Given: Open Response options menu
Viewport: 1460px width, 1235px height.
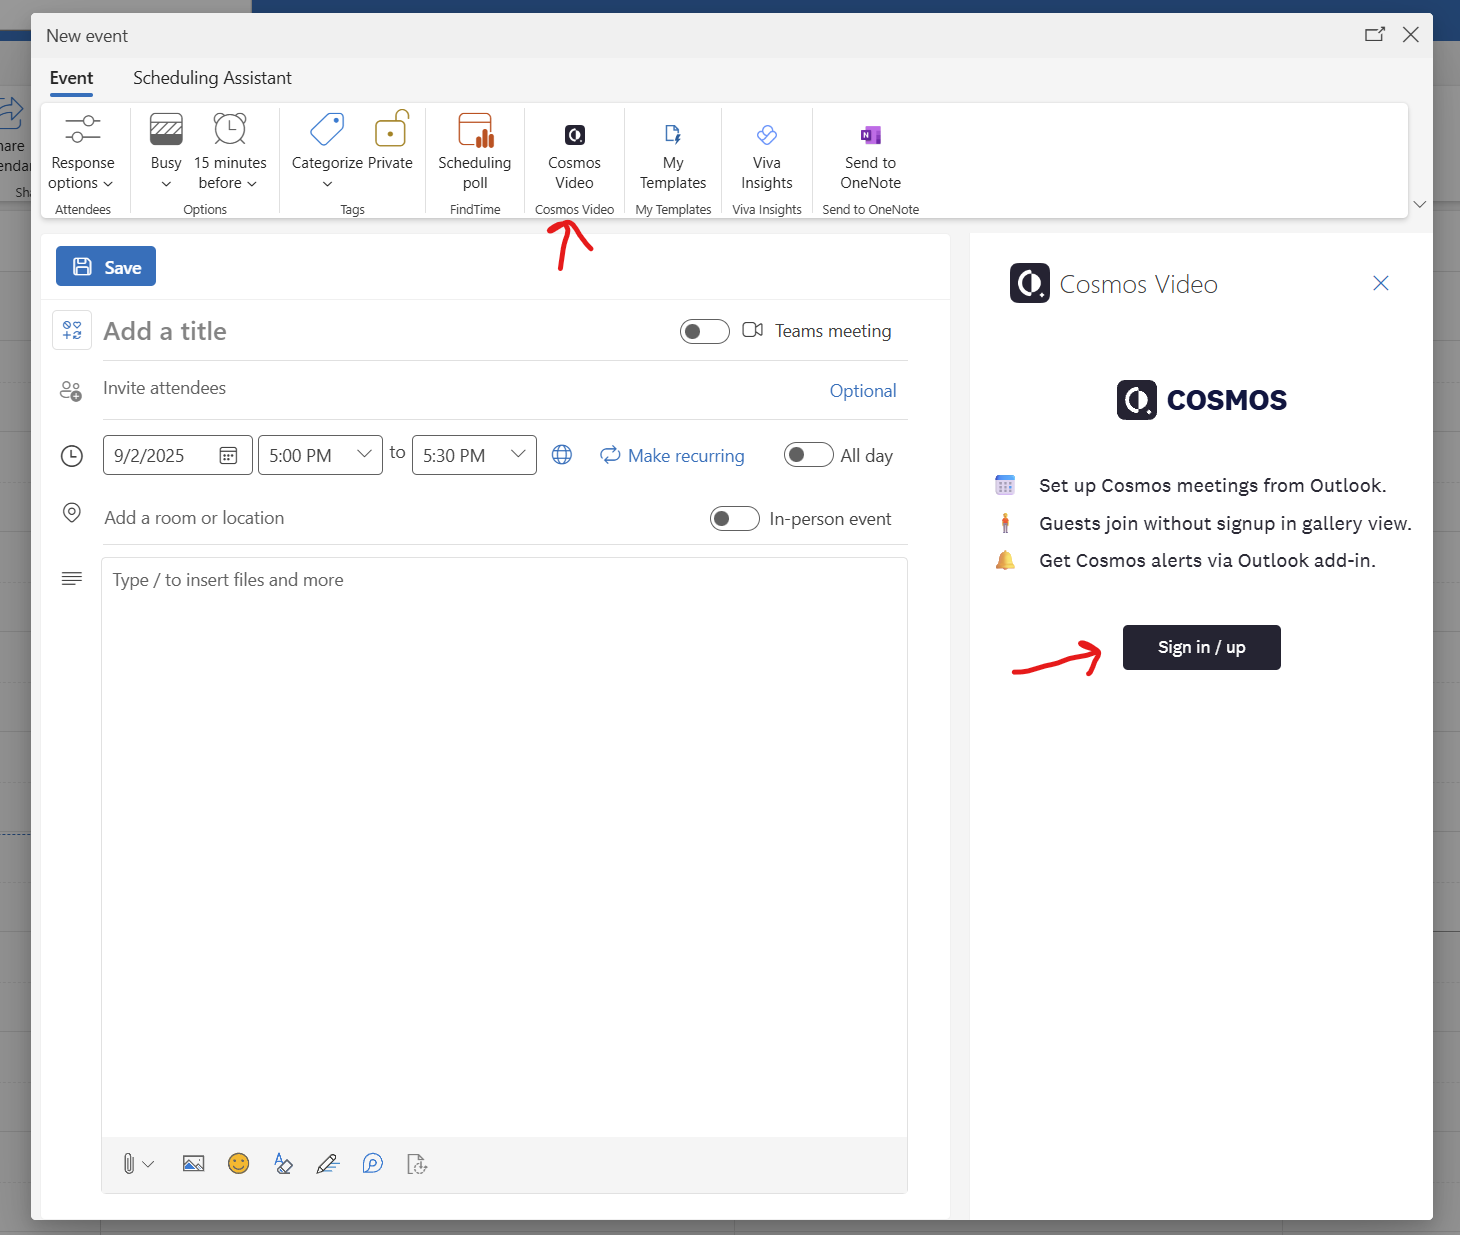Looking at the screenshot, I should click(83, 153).
